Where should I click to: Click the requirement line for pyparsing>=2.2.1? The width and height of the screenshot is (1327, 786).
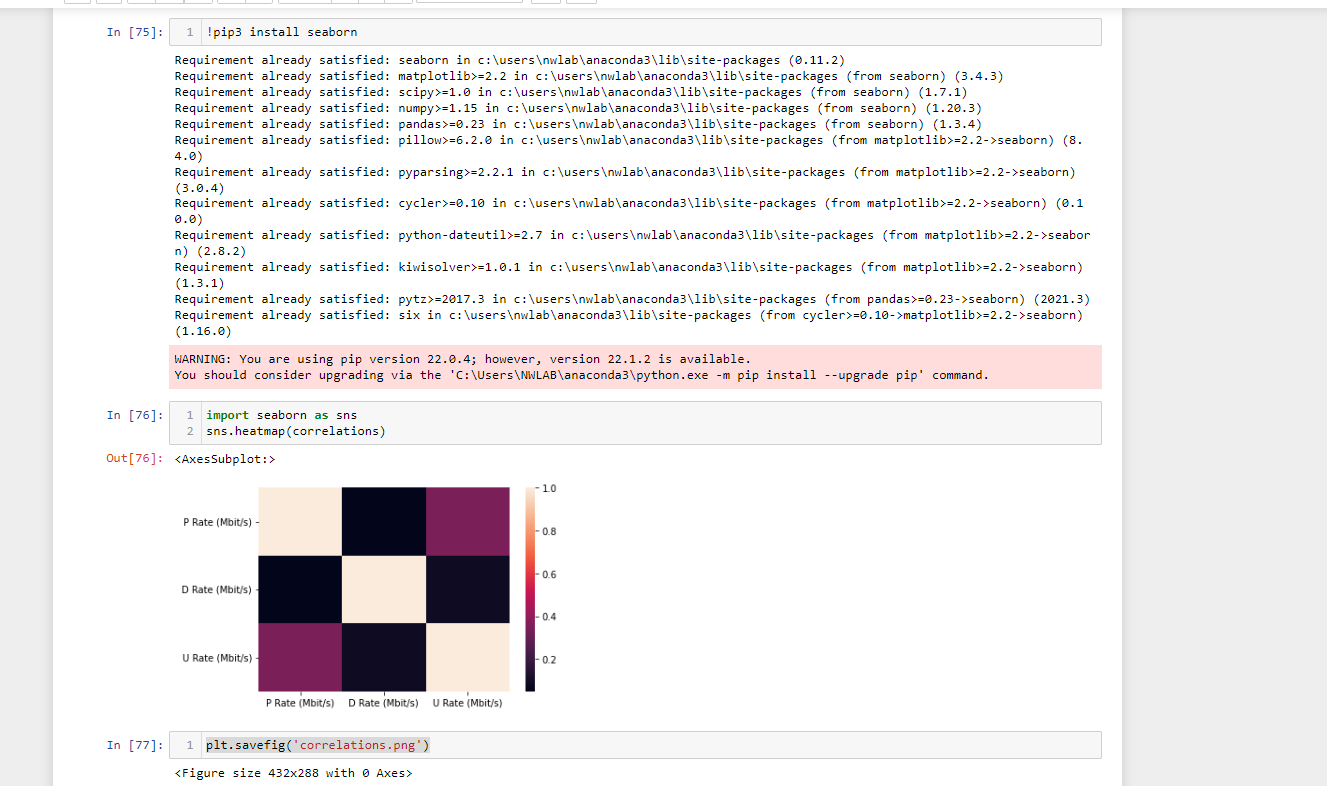coord(625,180)
